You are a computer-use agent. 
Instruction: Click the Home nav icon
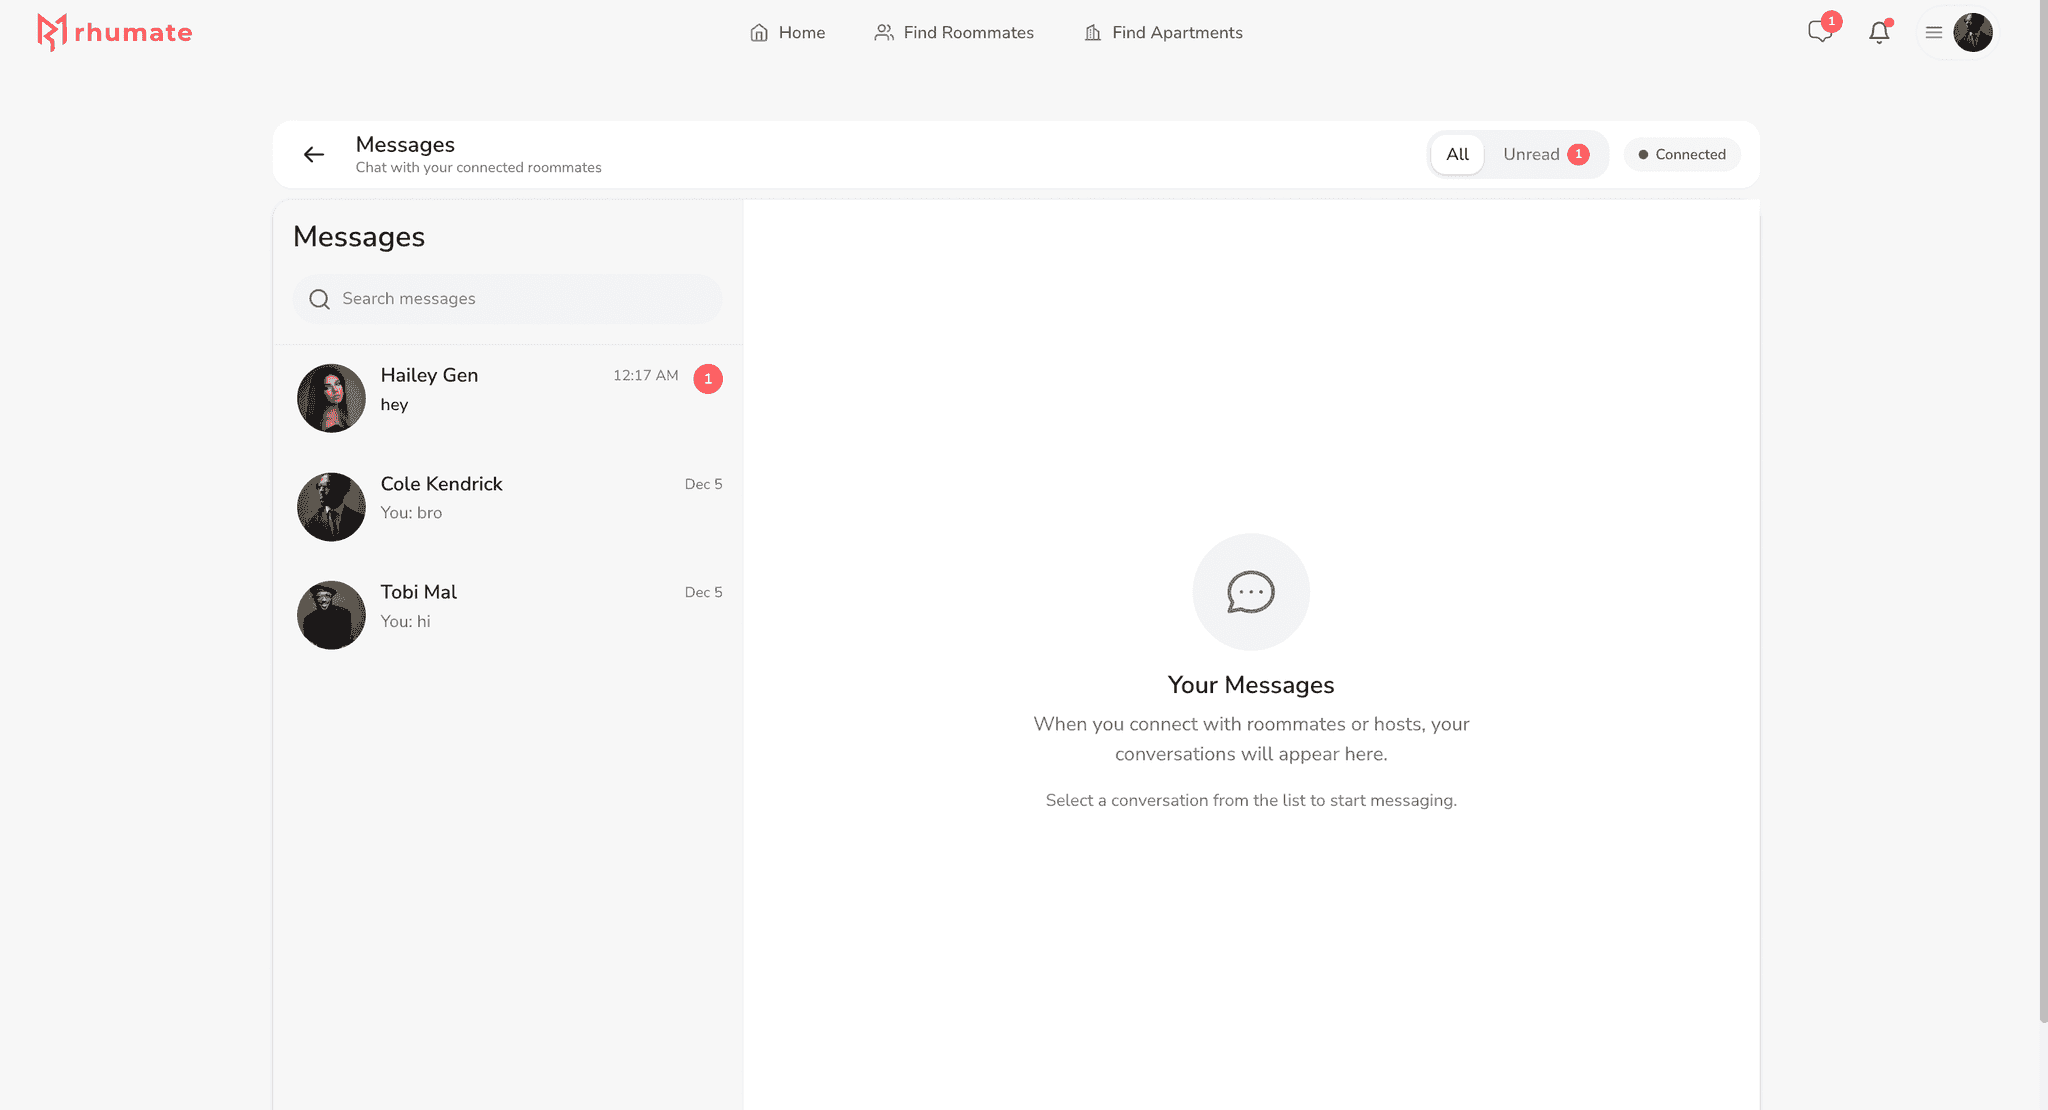759,33
